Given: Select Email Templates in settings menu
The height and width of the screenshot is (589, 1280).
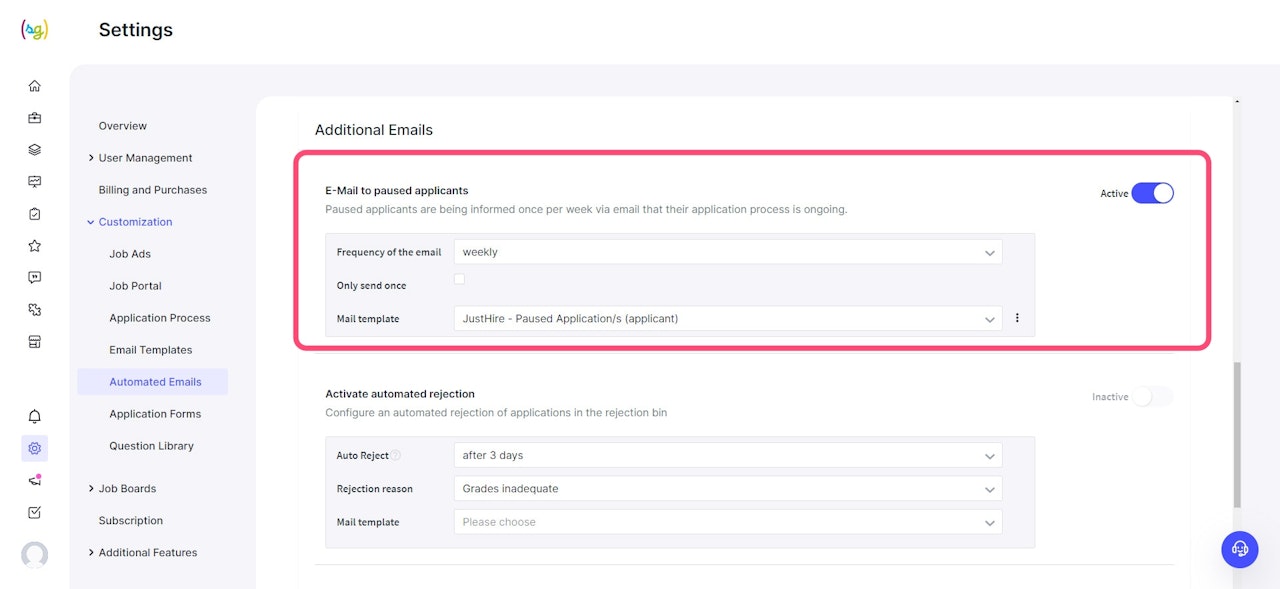Looking at the screenshot, I should tap(151, 350).
